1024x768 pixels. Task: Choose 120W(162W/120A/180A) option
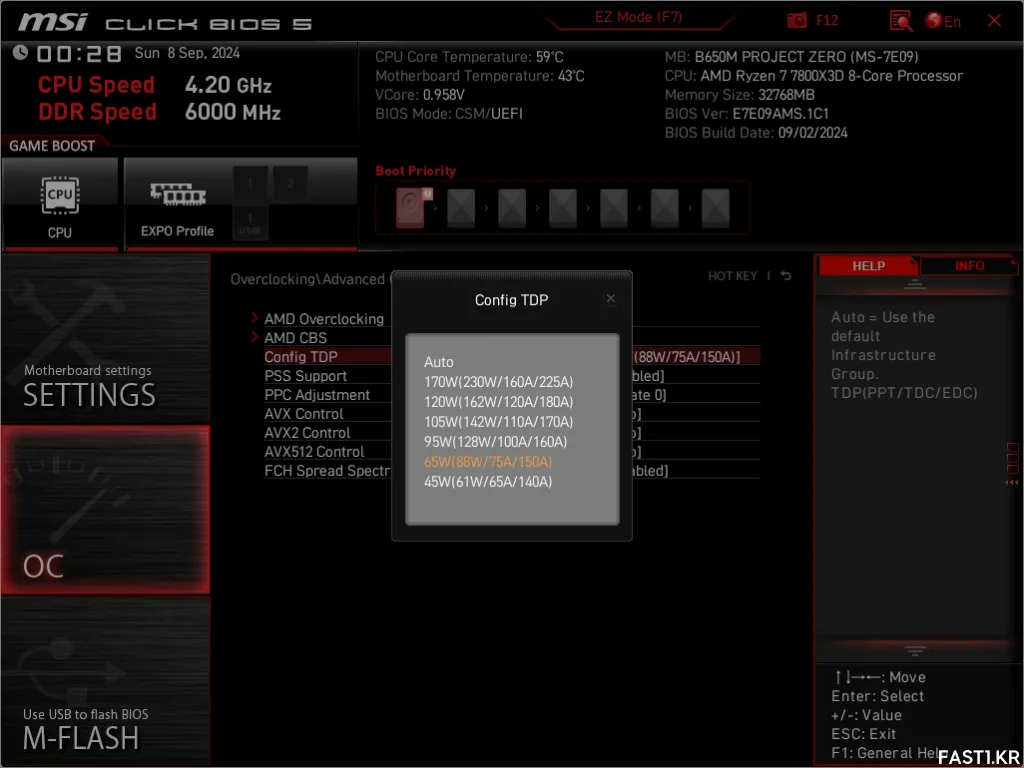click(499, 402)
